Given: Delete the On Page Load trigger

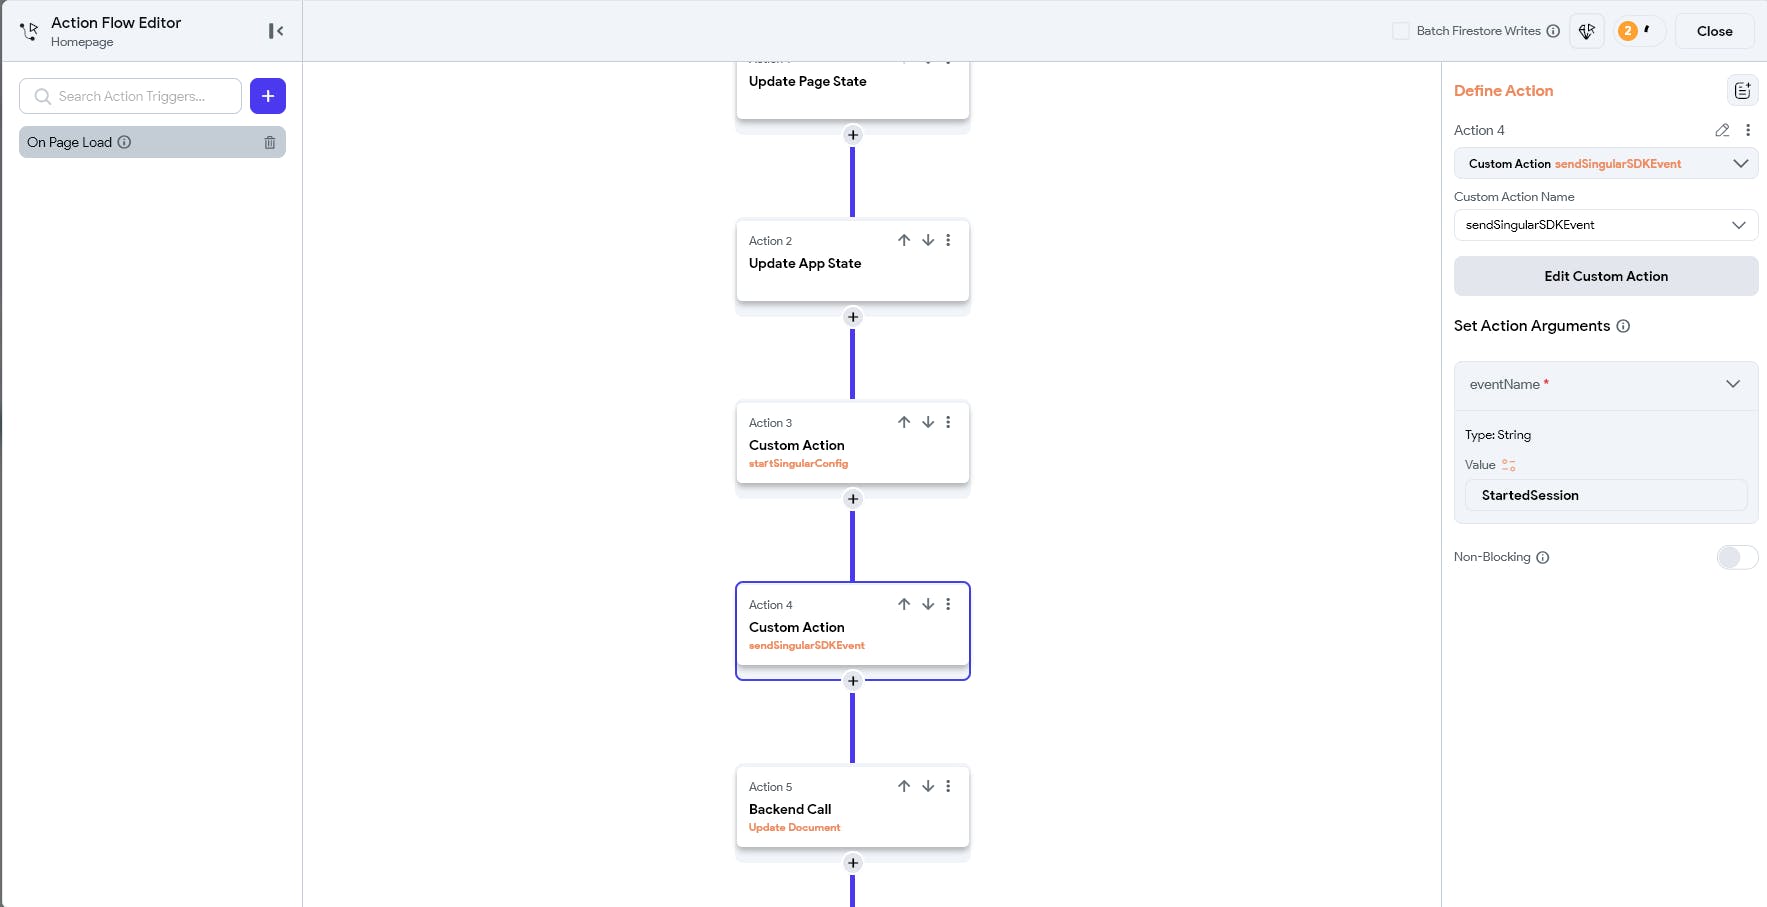Looking at the screenshot, I should pos(270,143).
